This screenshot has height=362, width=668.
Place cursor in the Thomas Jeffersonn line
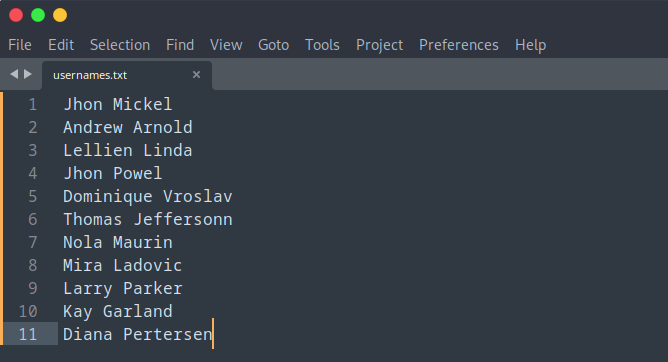click(x=148, y=219)
